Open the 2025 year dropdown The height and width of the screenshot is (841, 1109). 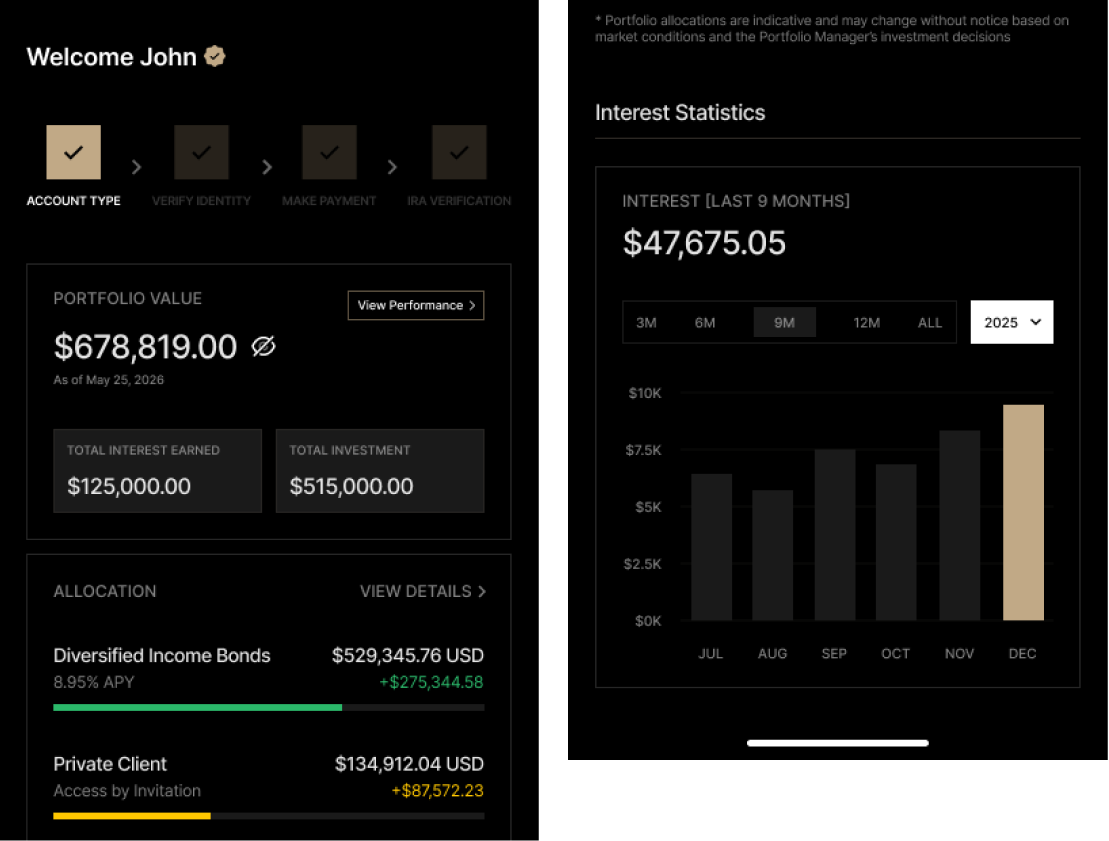1011,323
